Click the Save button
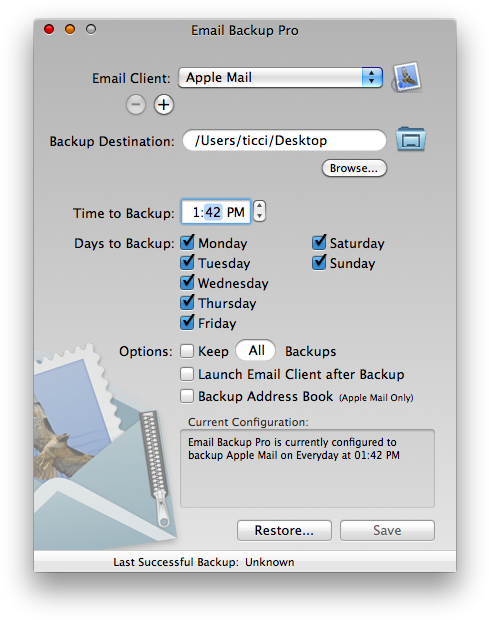This screenshot has width=489, height=620. [x=387, y=530]
